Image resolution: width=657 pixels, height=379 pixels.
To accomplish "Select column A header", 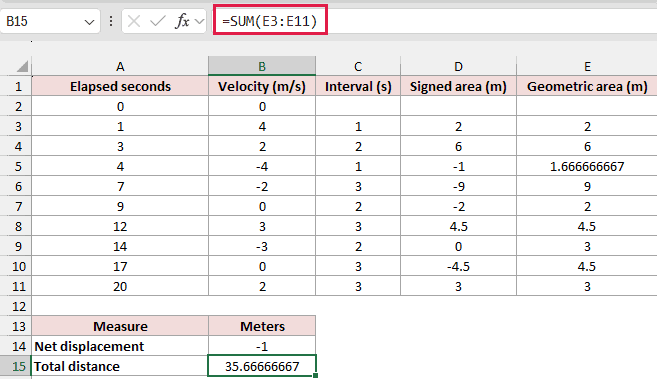I will (x=120, y=66).
